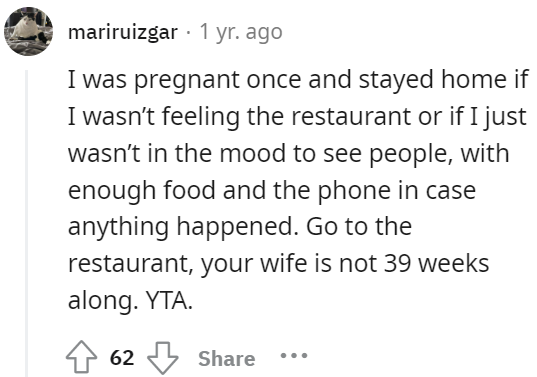This screenshot has height=377, width=537.
Task: Share this comment via the Share button
Action: pos(227,359)
